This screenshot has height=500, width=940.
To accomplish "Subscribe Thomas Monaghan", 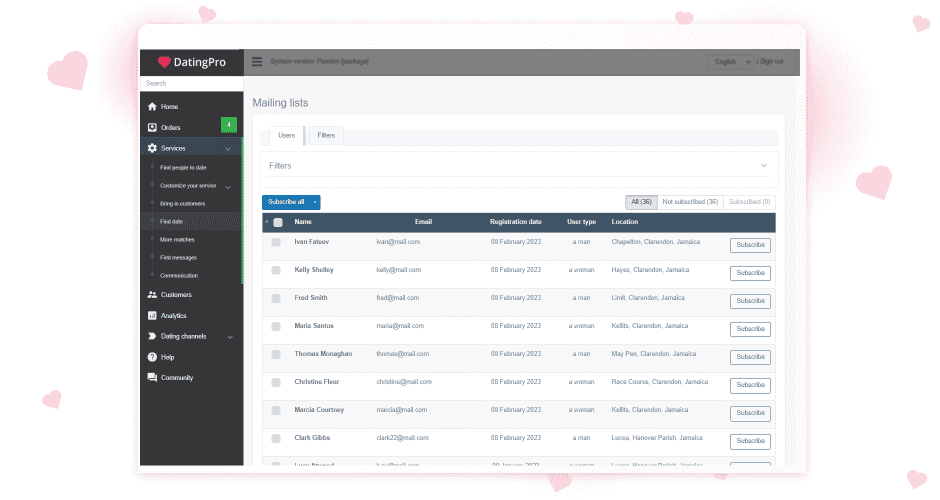I will [x=750, y=357].
